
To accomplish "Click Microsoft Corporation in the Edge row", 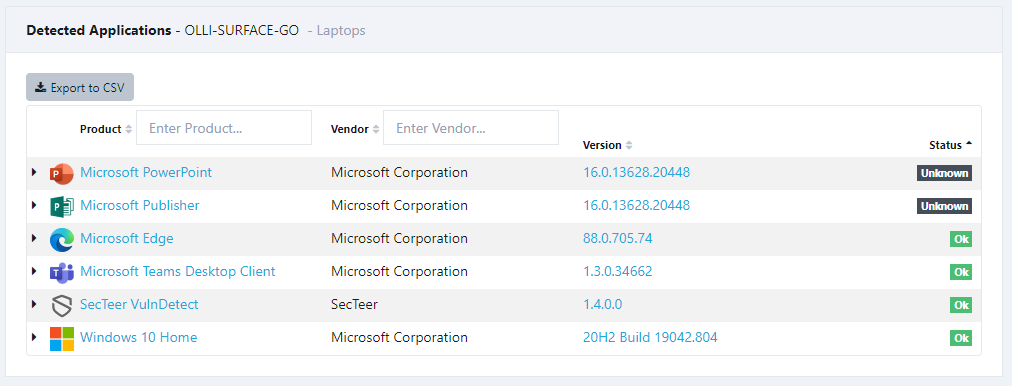I will [400, 238].
